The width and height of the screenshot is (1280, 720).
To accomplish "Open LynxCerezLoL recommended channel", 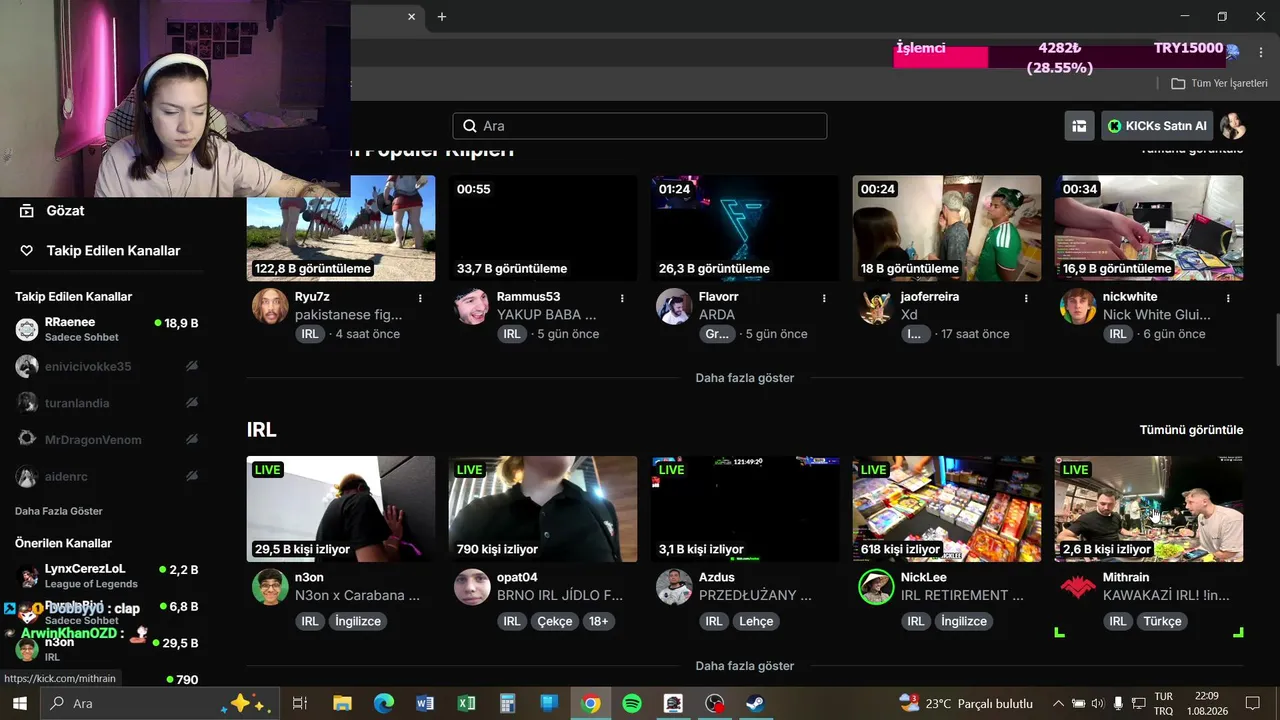I will coord(107,576).
